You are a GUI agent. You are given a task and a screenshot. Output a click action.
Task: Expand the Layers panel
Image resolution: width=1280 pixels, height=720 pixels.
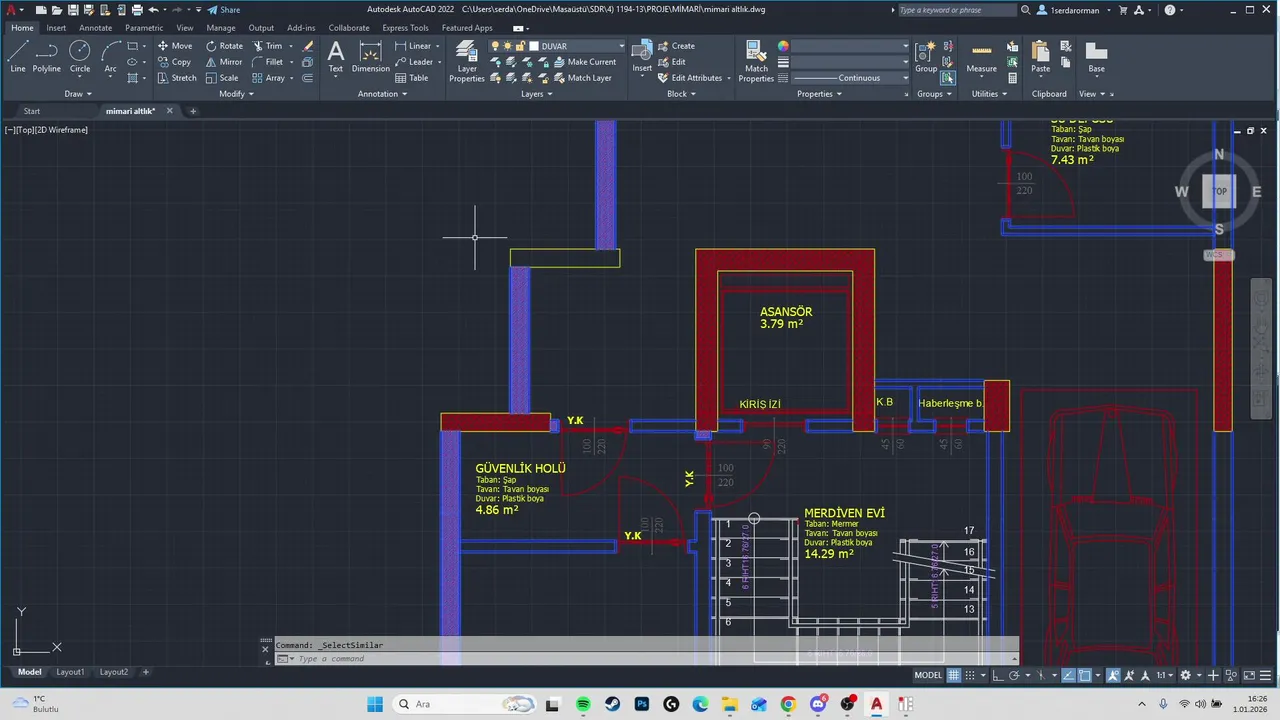pos(536,94)
